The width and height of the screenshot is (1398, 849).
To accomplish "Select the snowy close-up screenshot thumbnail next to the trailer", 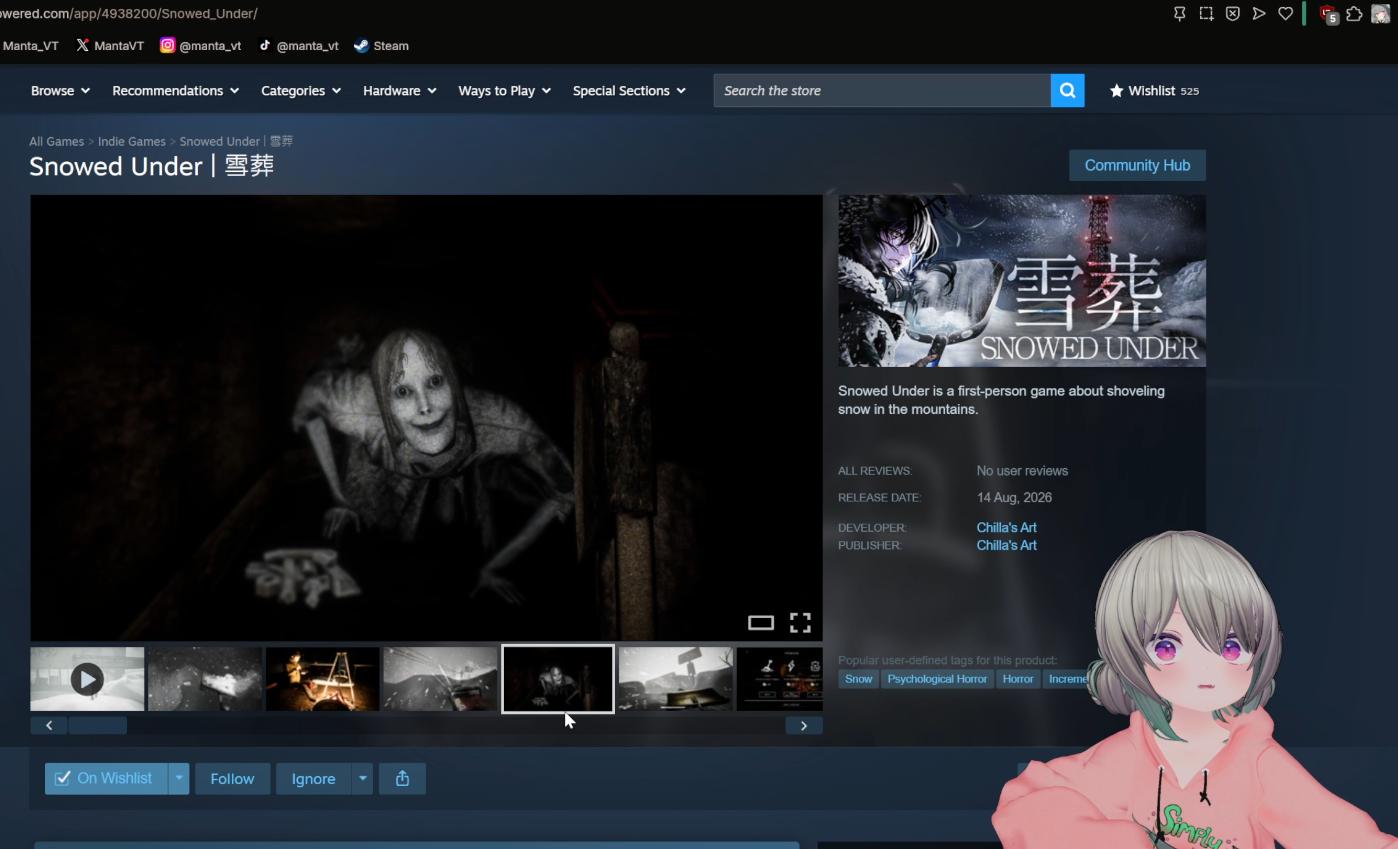I will pyautogui.click(x=205, y=679).
